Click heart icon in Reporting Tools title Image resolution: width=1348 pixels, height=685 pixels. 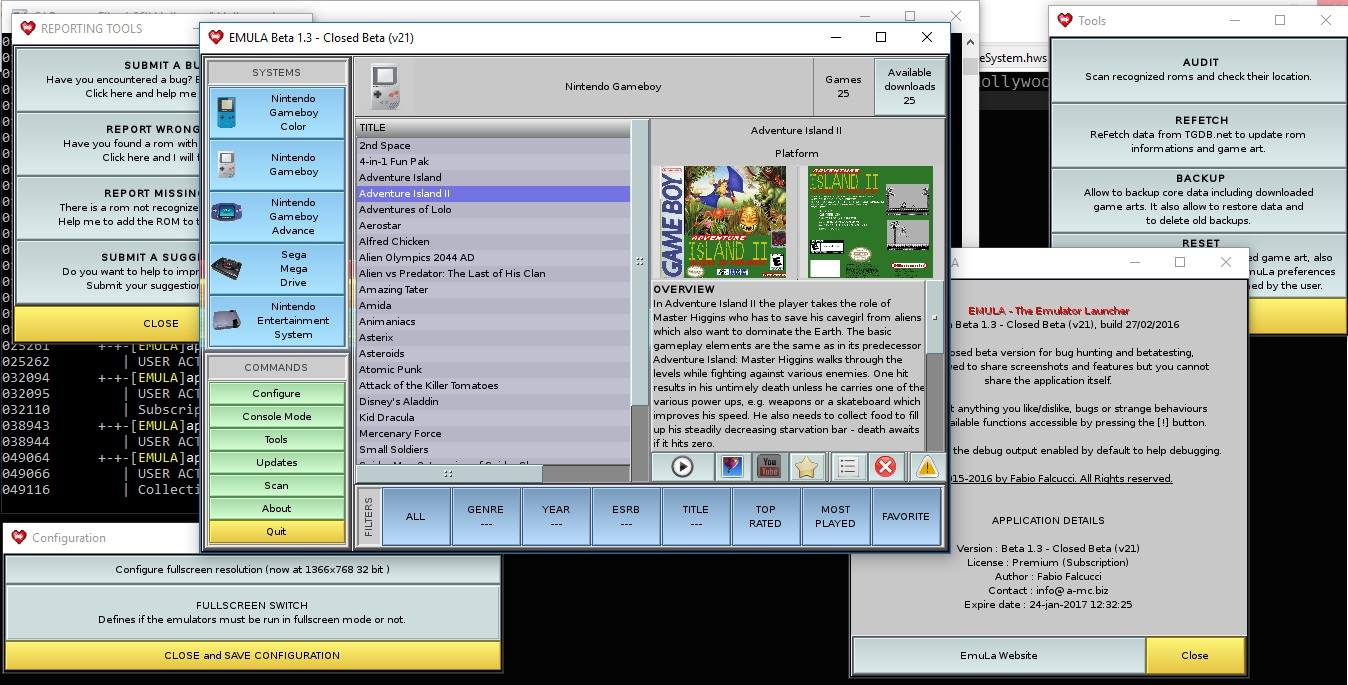click(28, 28)
